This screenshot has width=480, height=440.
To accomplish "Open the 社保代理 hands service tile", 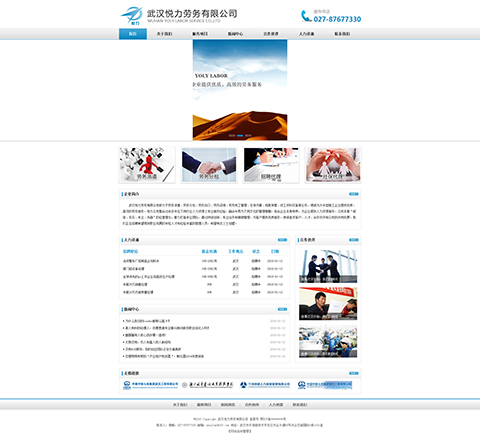I will (333, 165).
